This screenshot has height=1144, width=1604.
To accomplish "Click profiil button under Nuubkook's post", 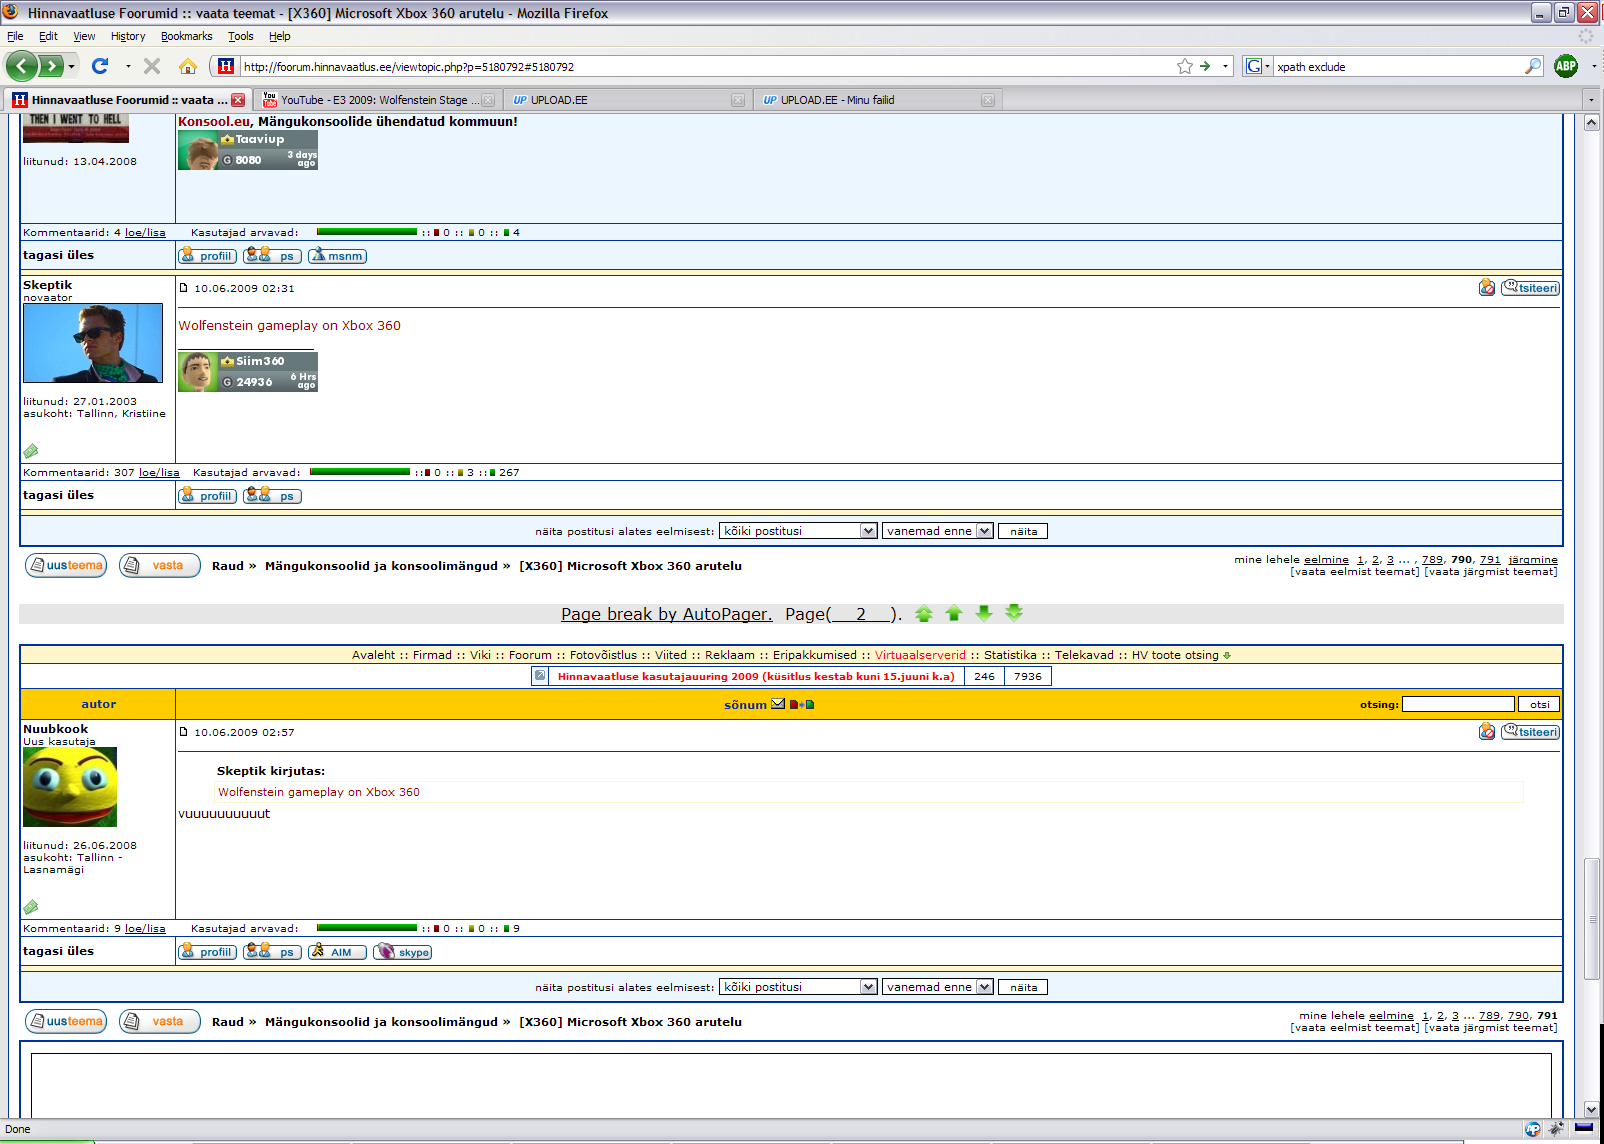I will tap(207, 952).
